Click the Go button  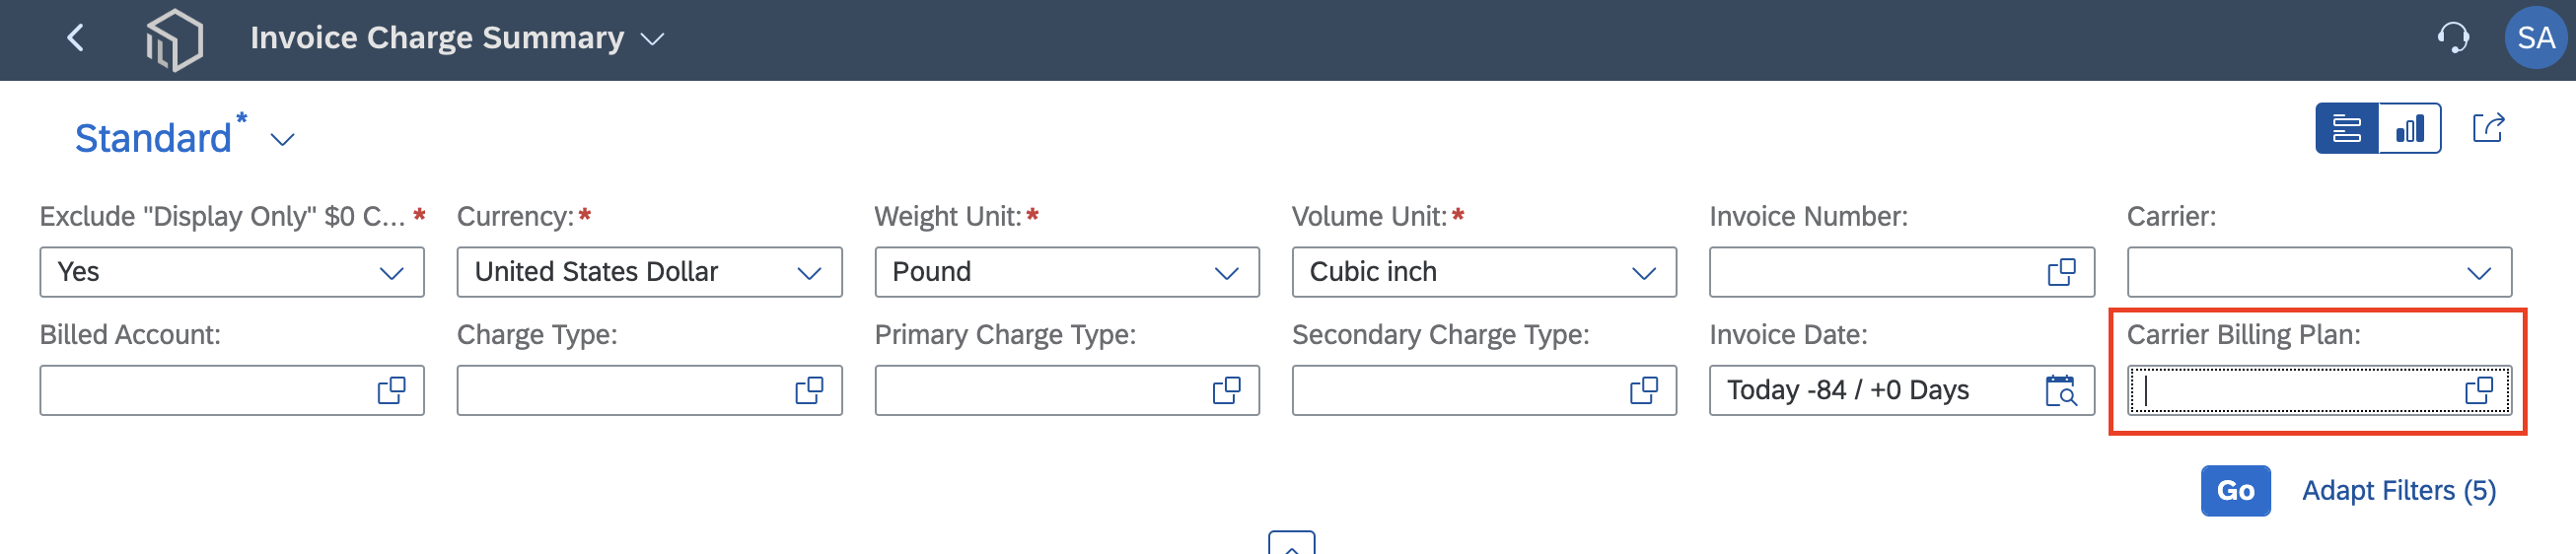2235,491
